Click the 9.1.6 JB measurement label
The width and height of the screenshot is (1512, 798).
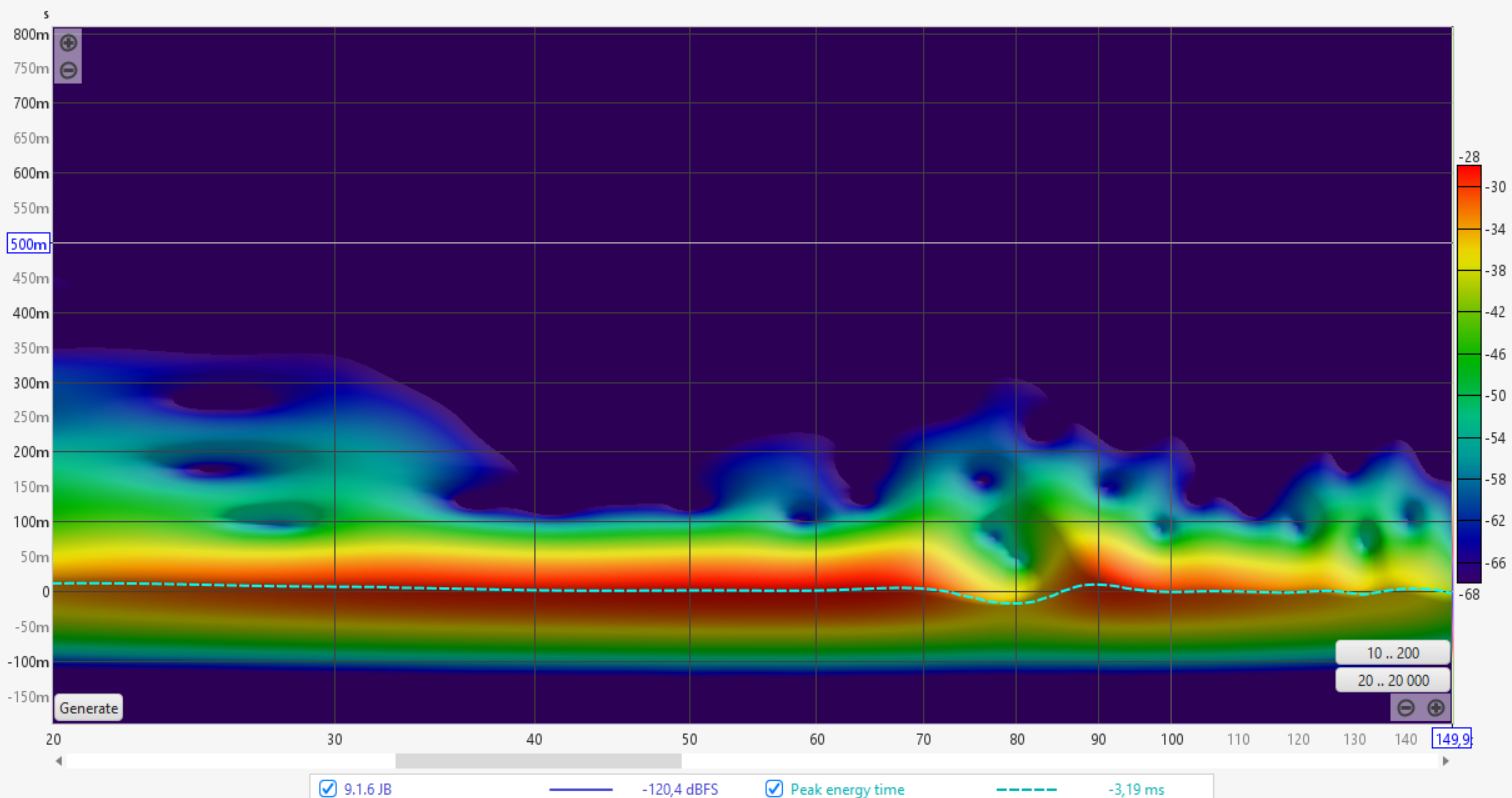[x=367, y=790]
